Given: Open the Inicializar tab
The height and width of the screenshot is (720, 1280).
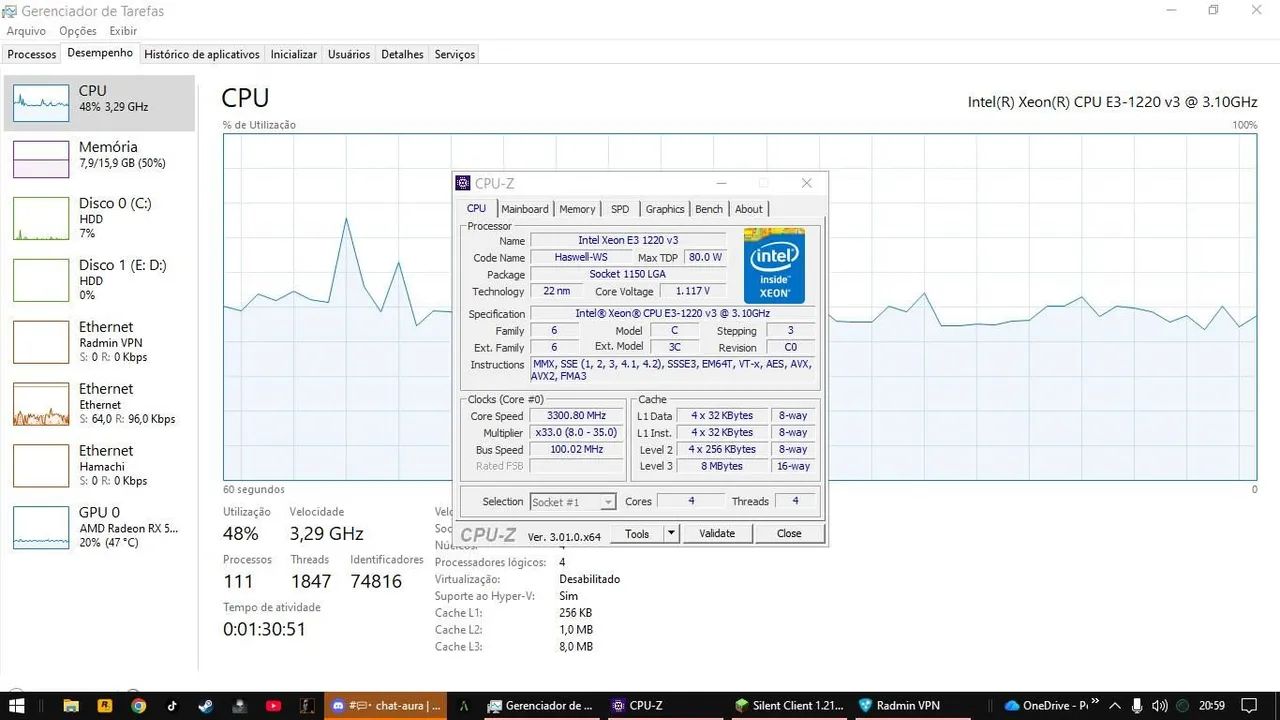Looking at the screenshot, I should 294,54.
